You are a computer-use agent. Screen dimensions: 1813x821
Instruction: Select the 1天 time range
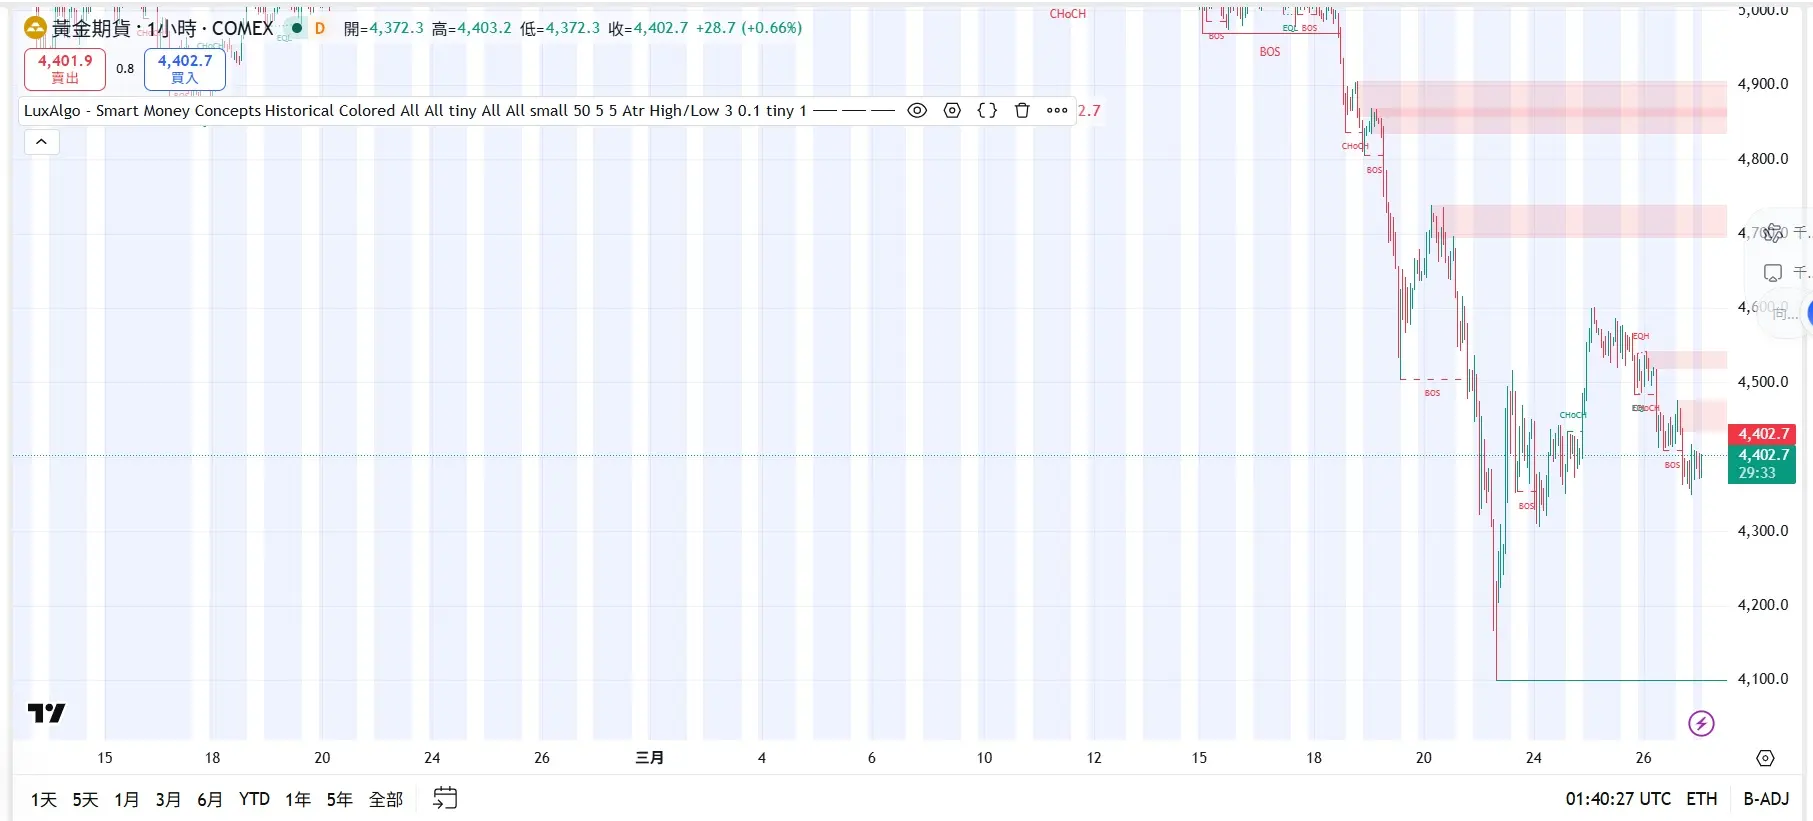(44, 799)
